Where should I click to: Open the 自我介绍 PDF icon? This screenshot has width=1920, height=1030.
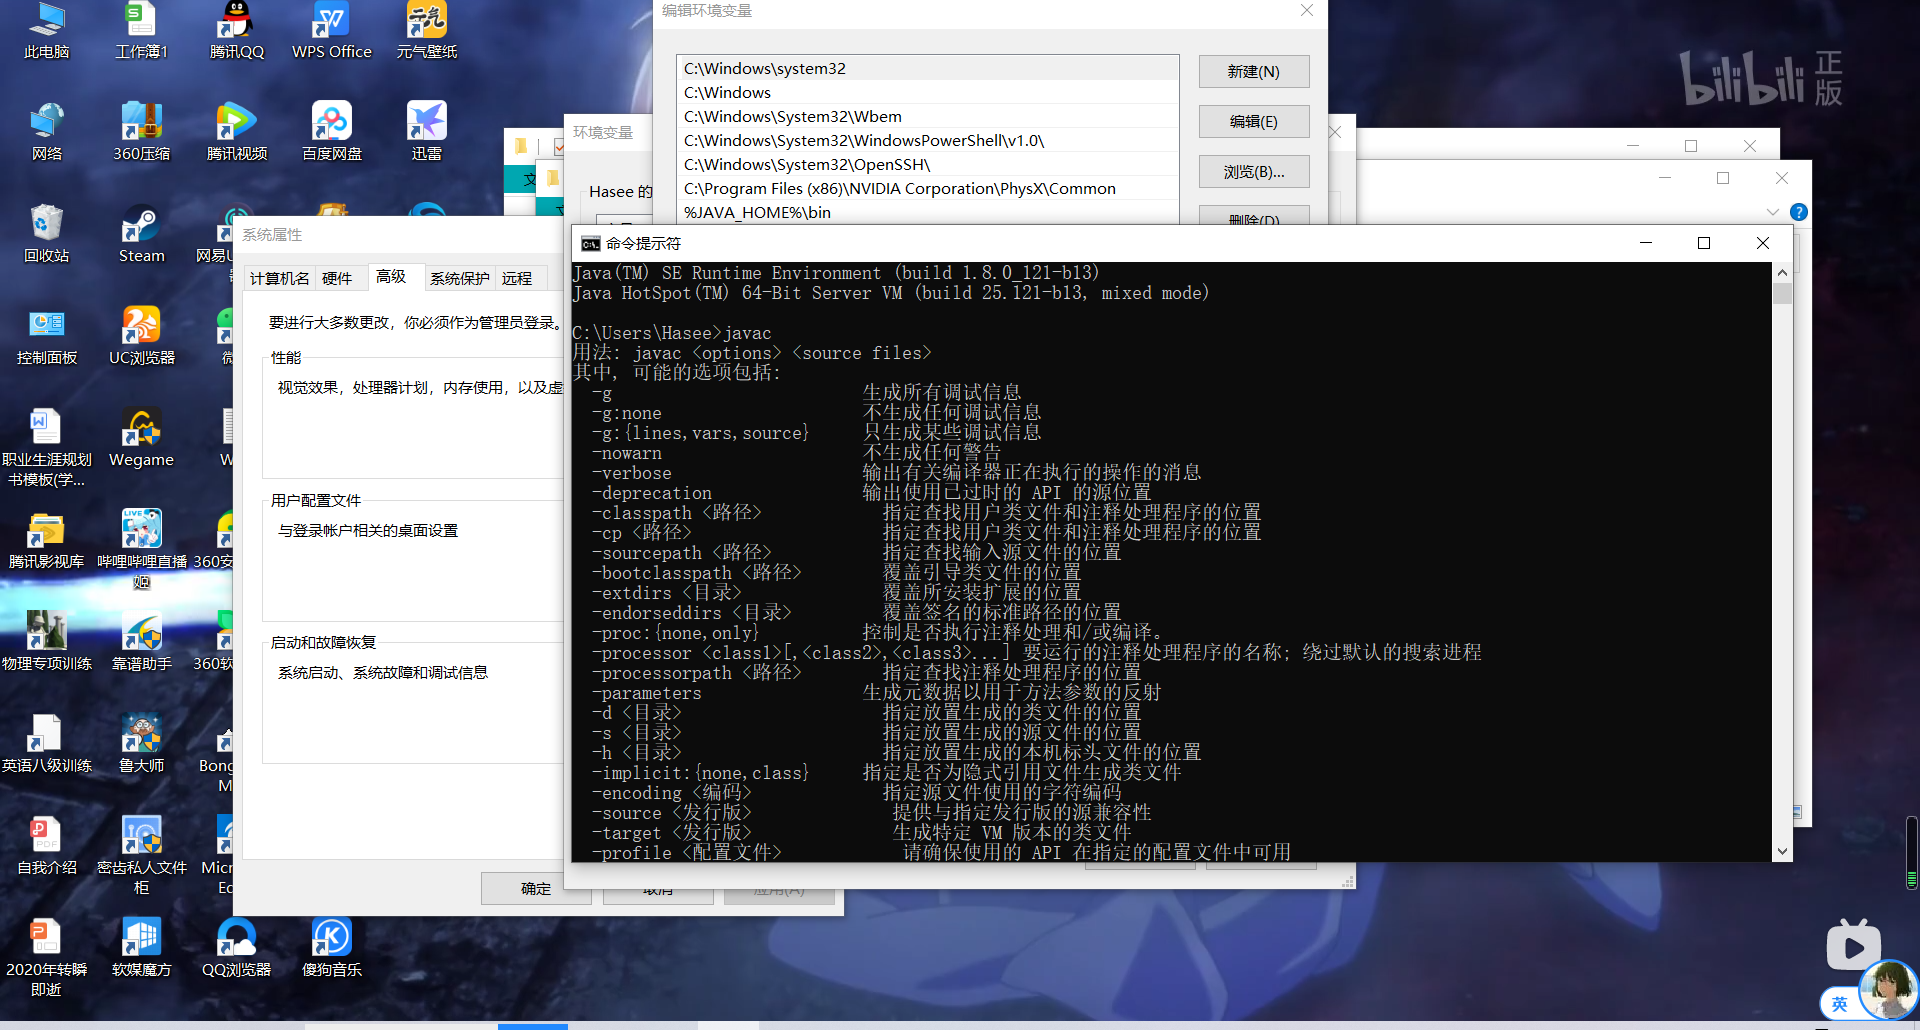[46, 845]
